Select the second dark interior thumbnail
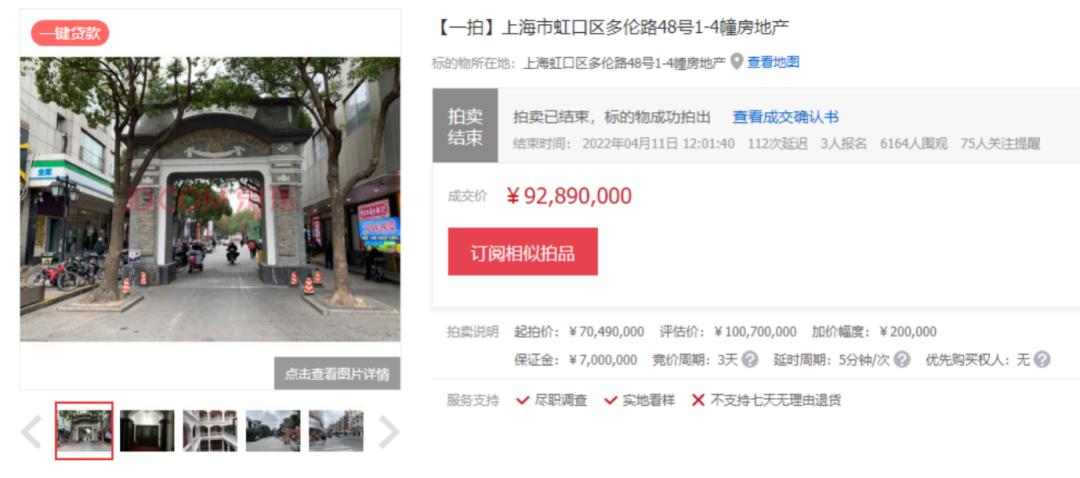 (x=147, y=431)
